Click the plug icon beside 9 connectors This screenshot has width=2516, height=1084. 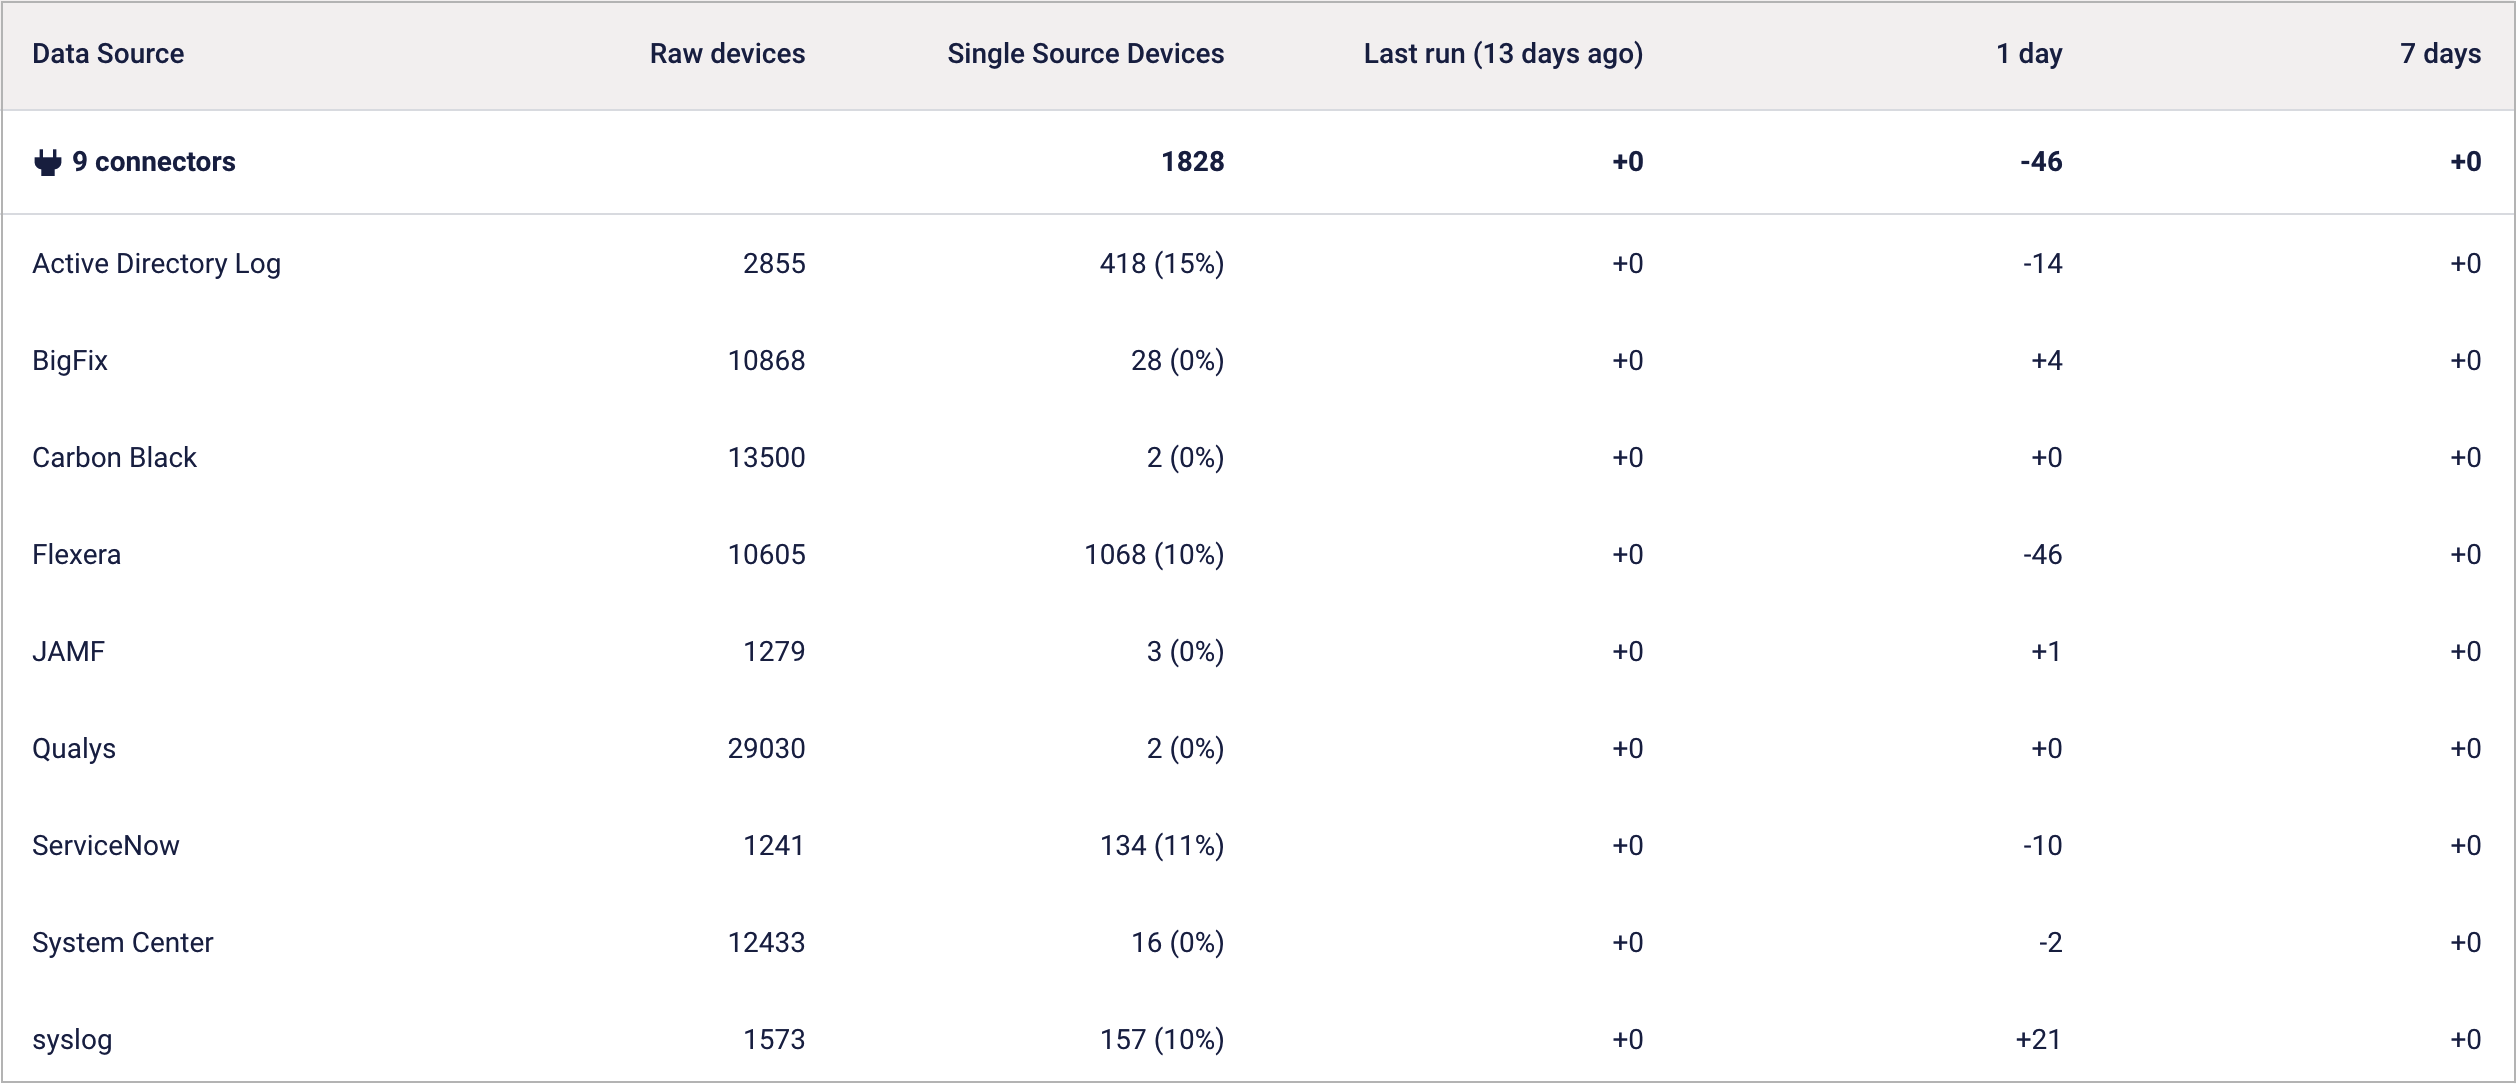pos(47,162)
